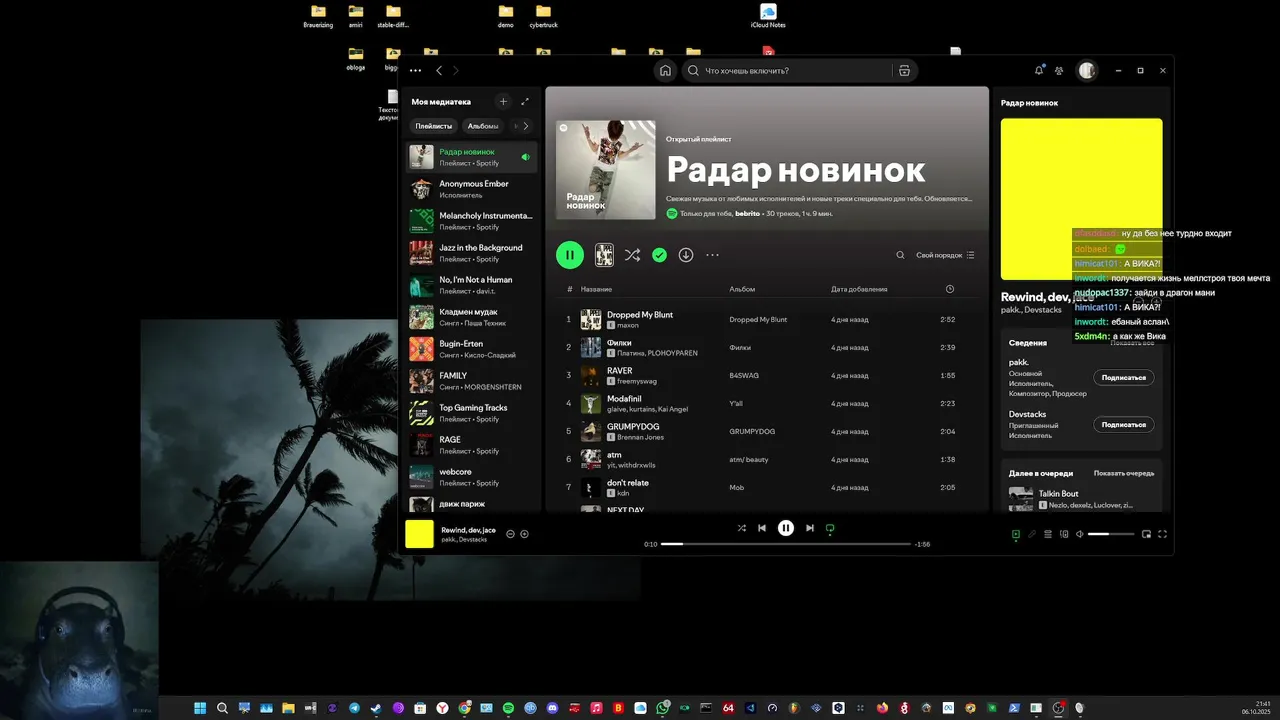Viewport: 1280px width, 720px height.
Task: Select the Плейлисты filter chip
Action: [x=434, y=126]
